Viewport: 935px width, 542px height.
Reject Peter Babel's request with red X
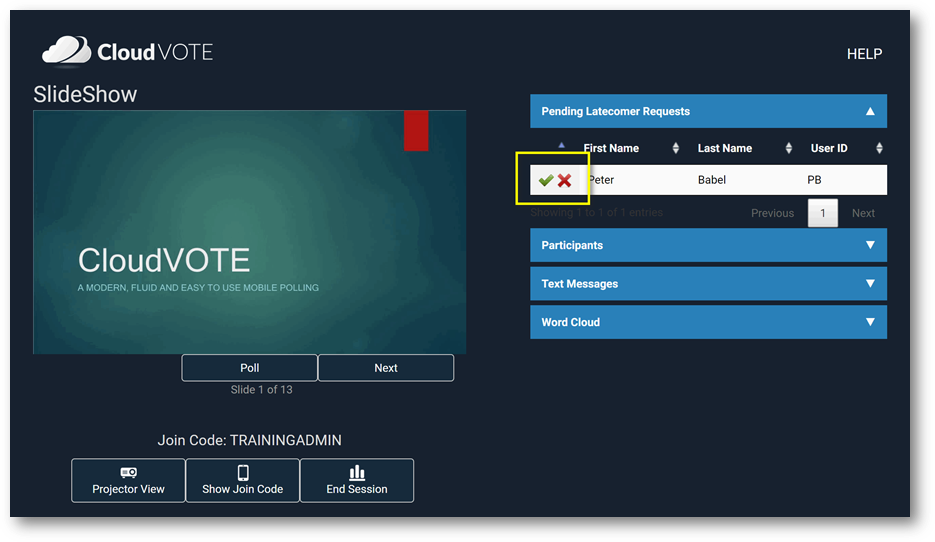tap(565, 180)
